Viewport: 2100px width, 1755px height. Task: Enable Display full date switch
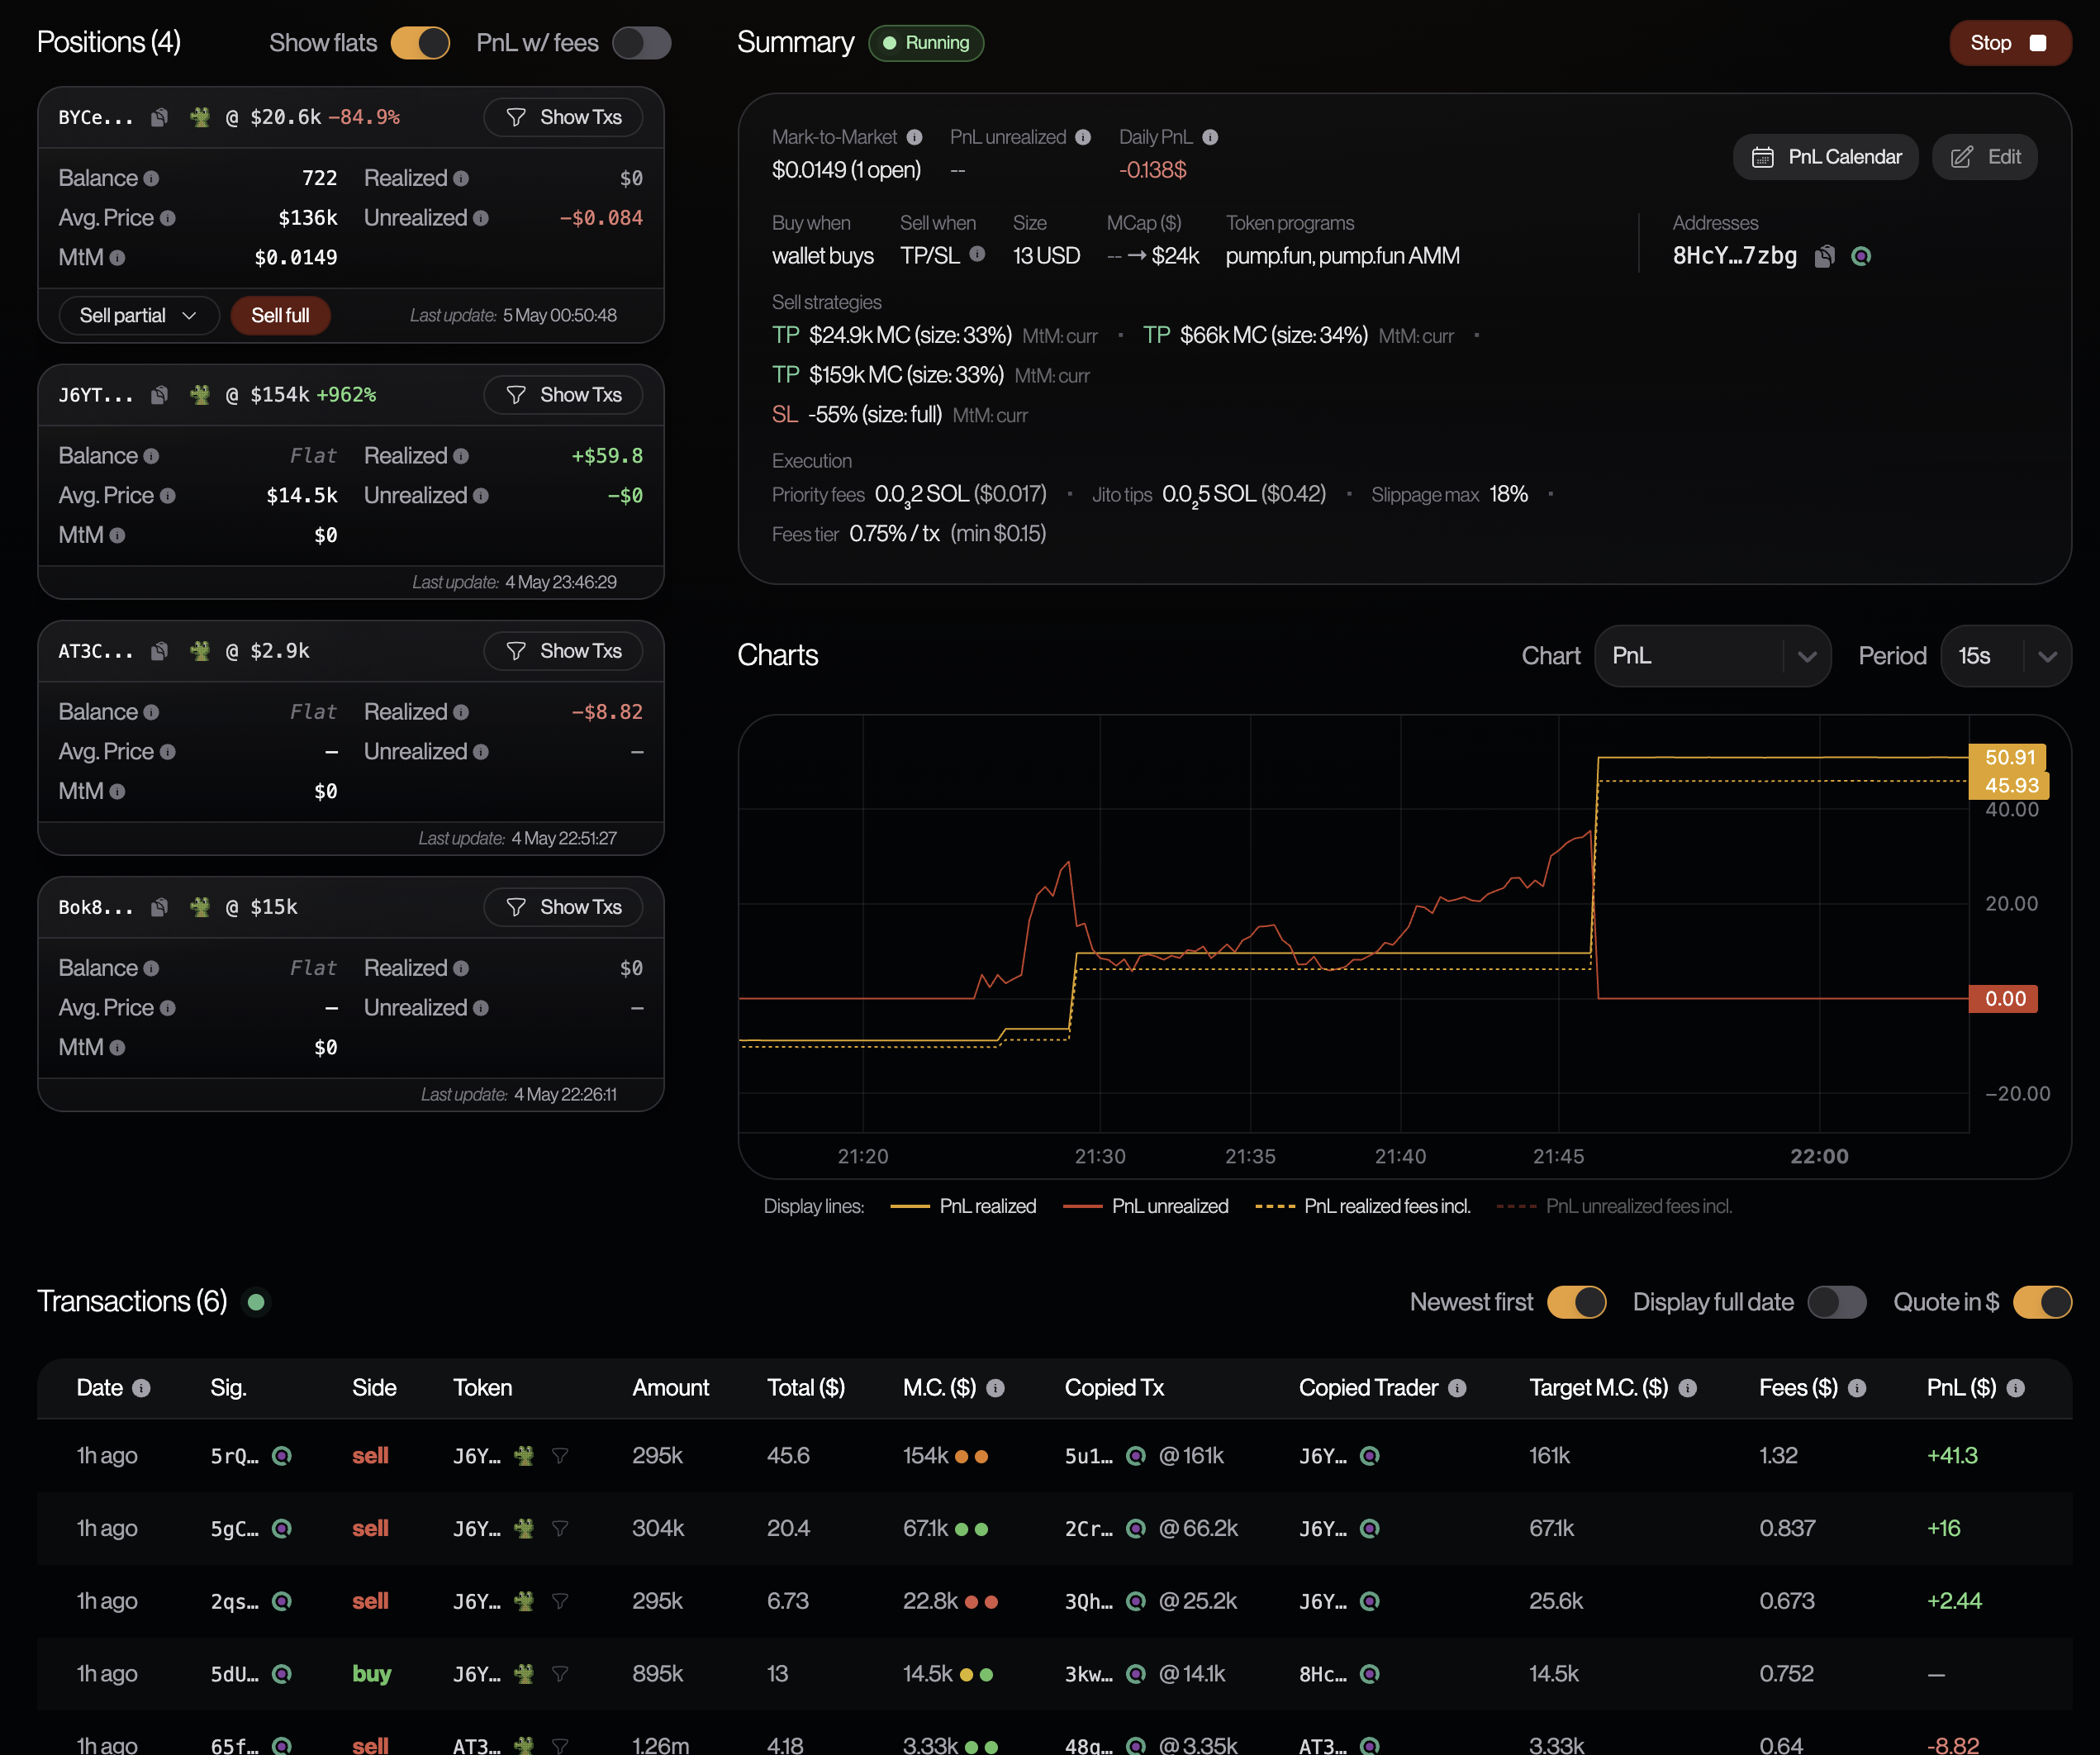[x=1837, y=1302]
